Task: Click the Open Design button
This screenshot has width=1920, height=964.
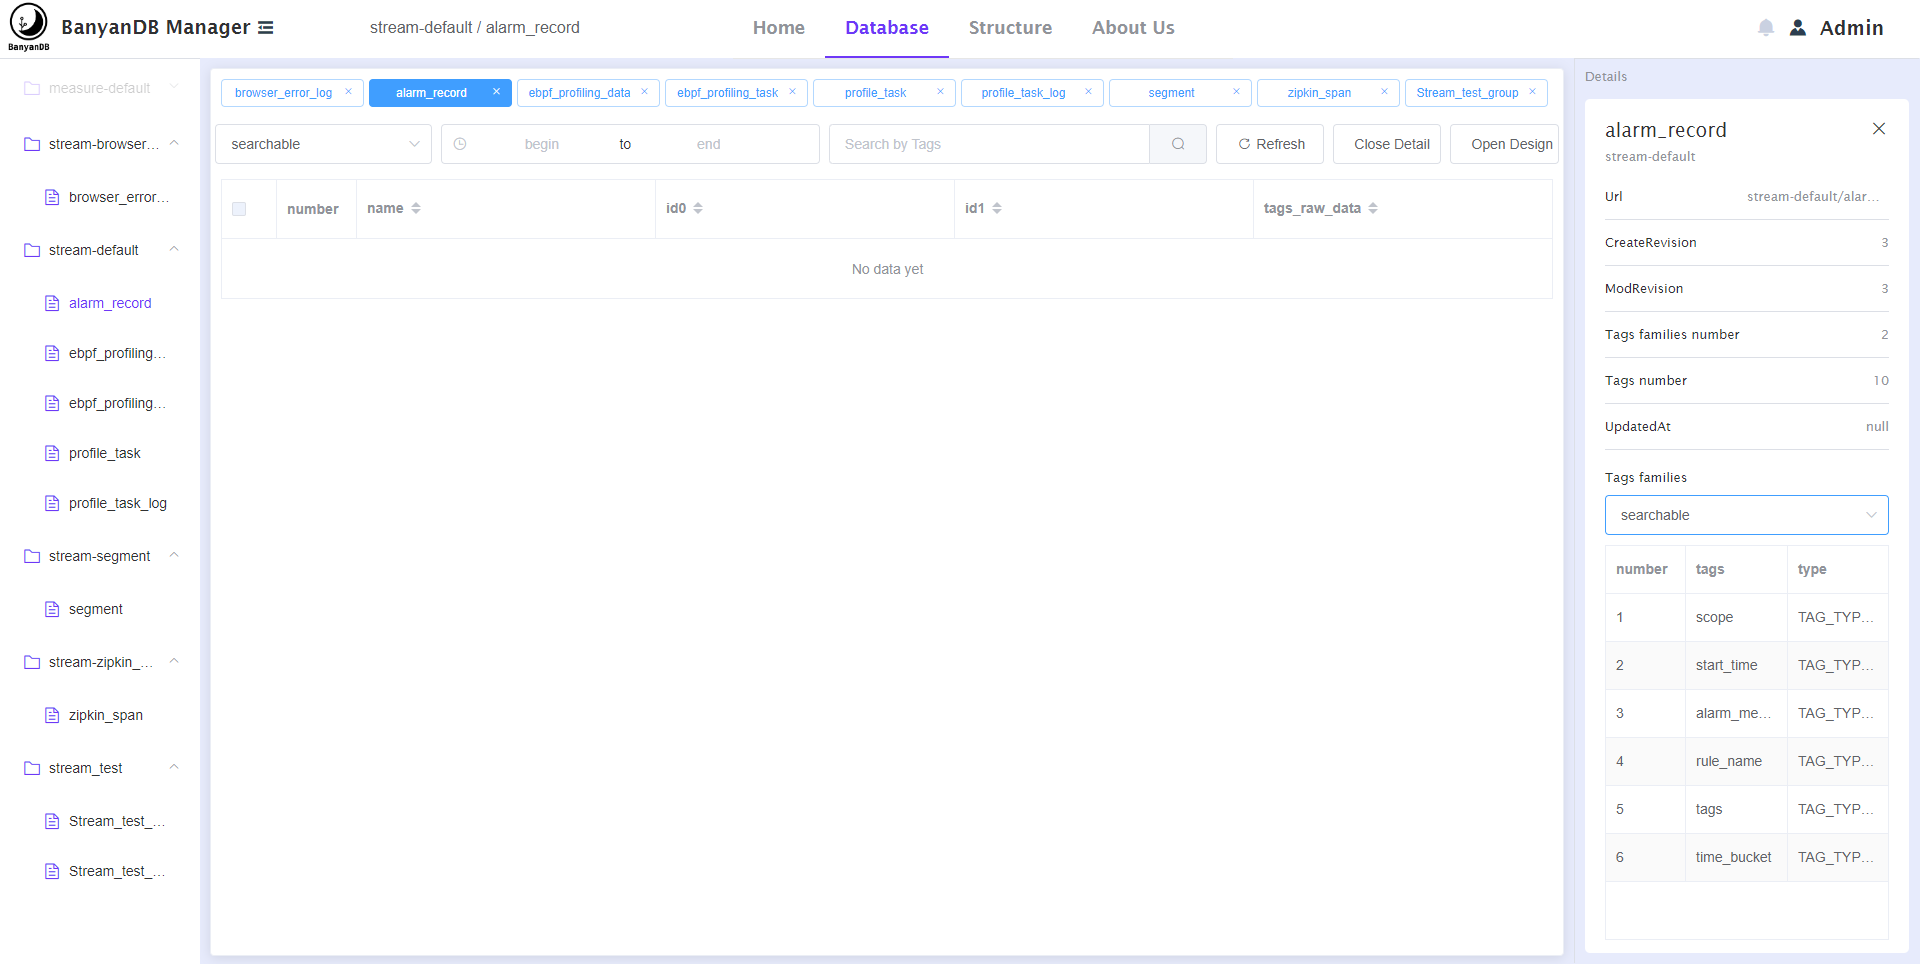Action: [x=1505, y=144]
